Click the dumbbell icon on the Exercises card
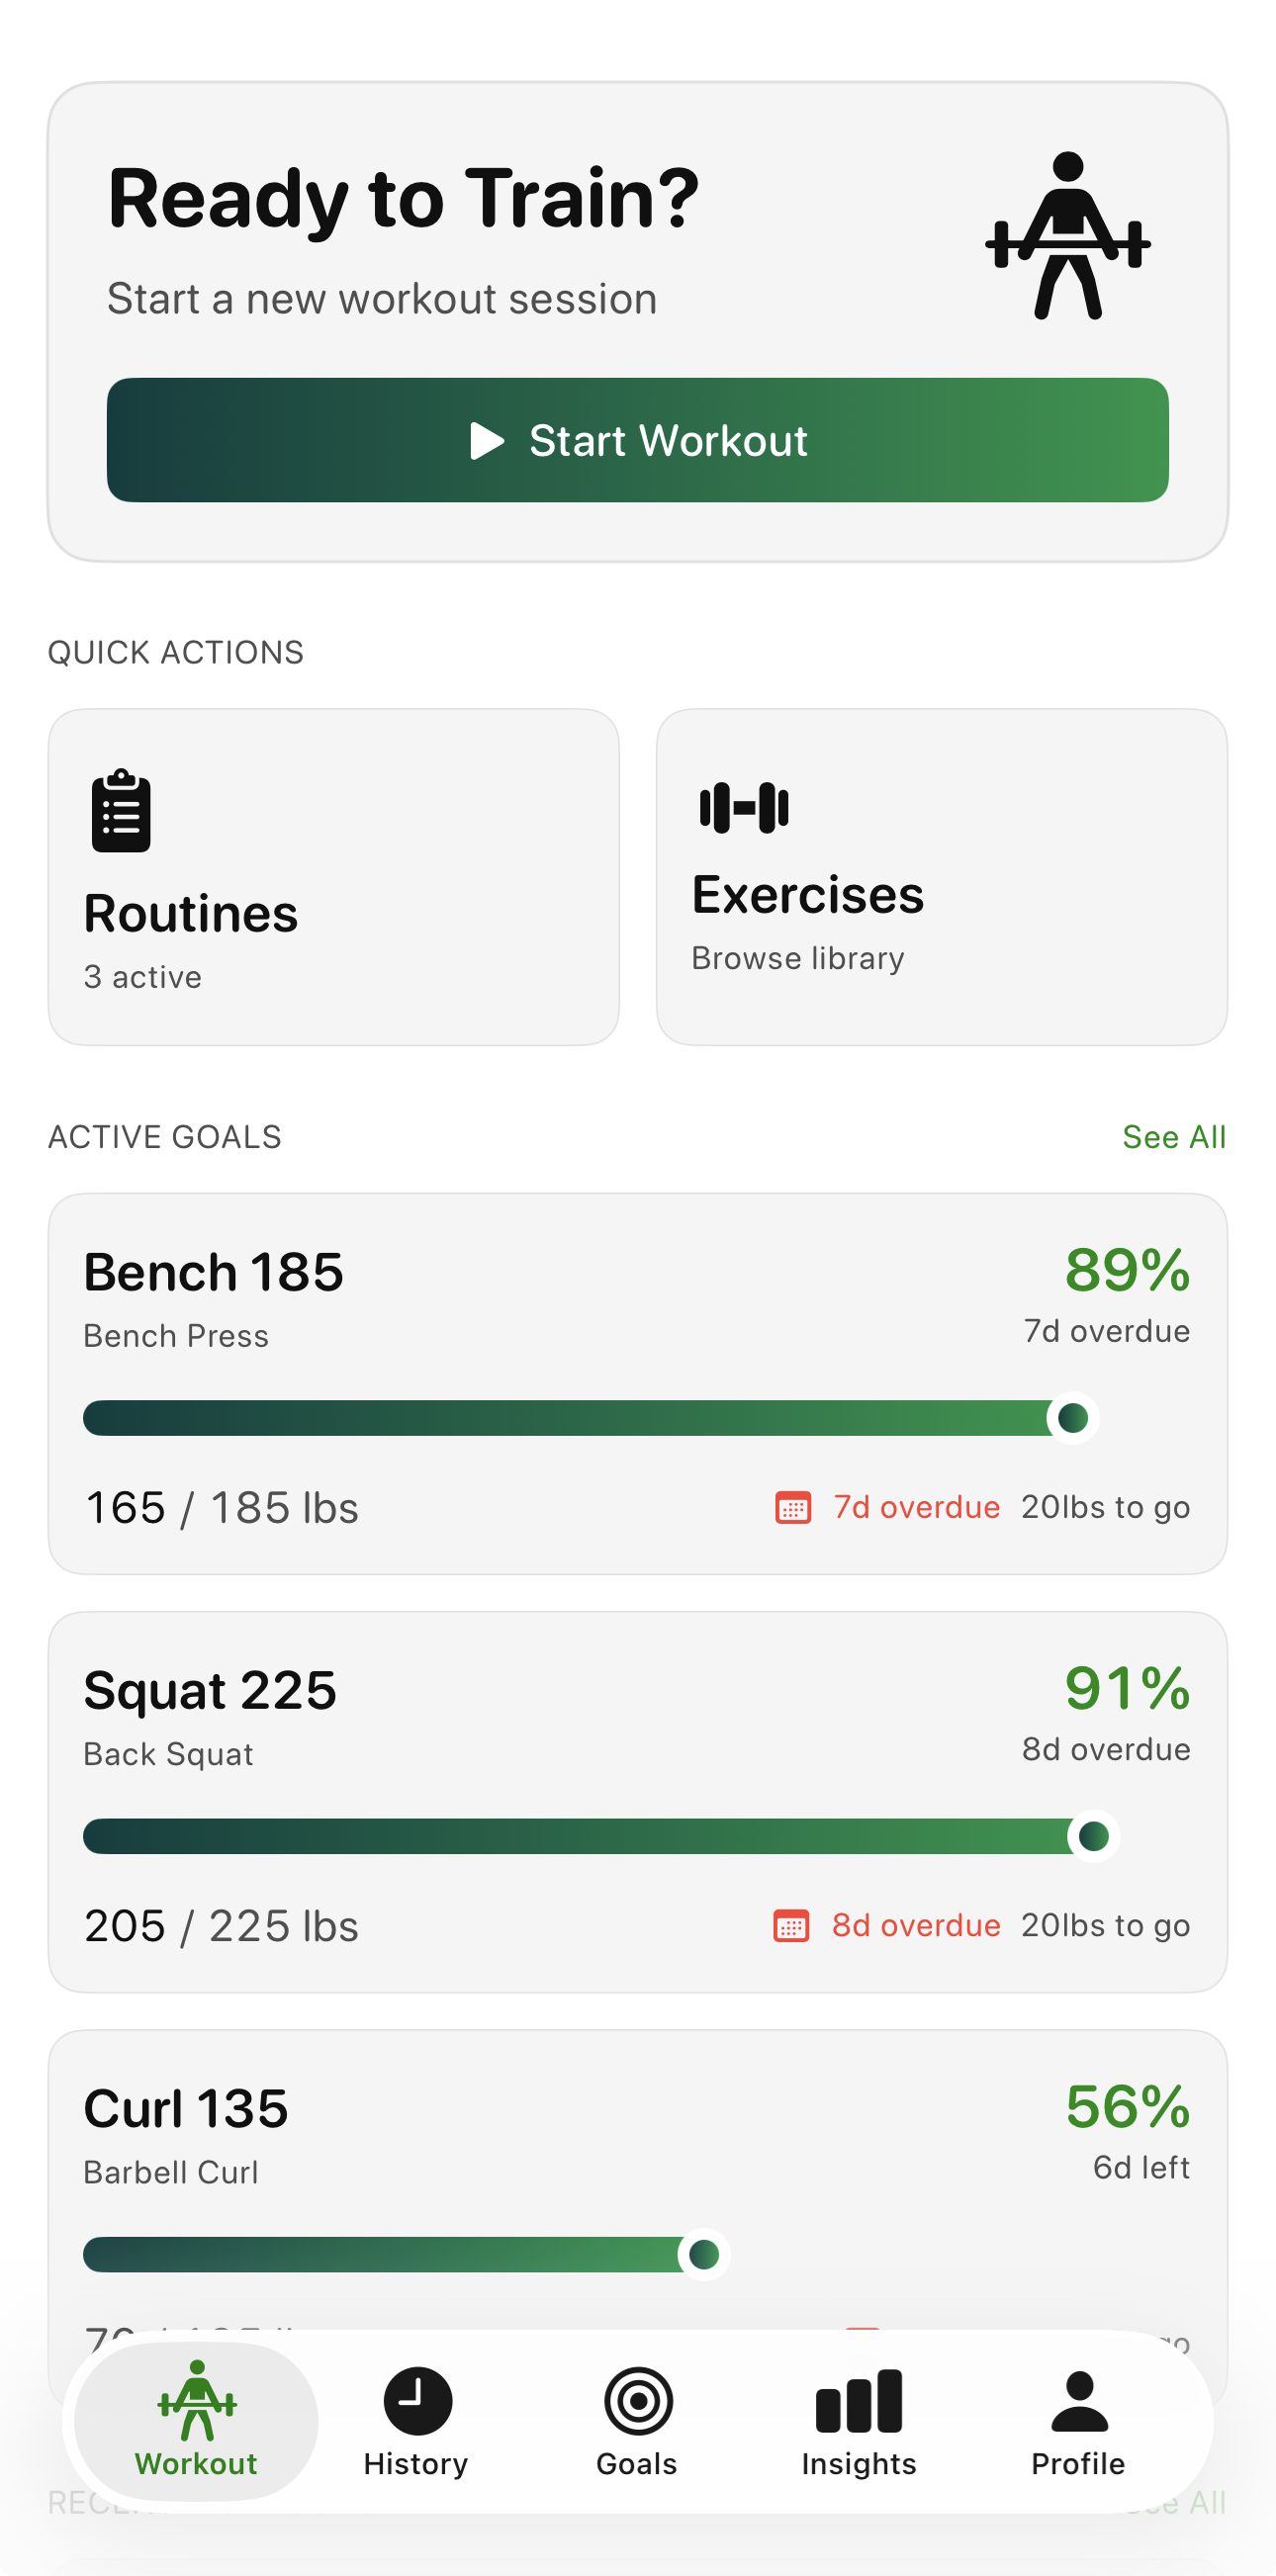1276x2576 pixels. tap(742, 806)
